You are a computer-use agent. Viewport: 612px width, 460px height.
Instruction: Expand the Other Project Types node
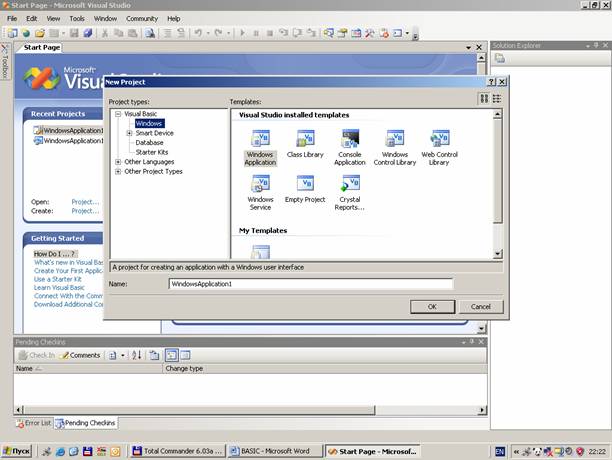(x=118, y=171)
